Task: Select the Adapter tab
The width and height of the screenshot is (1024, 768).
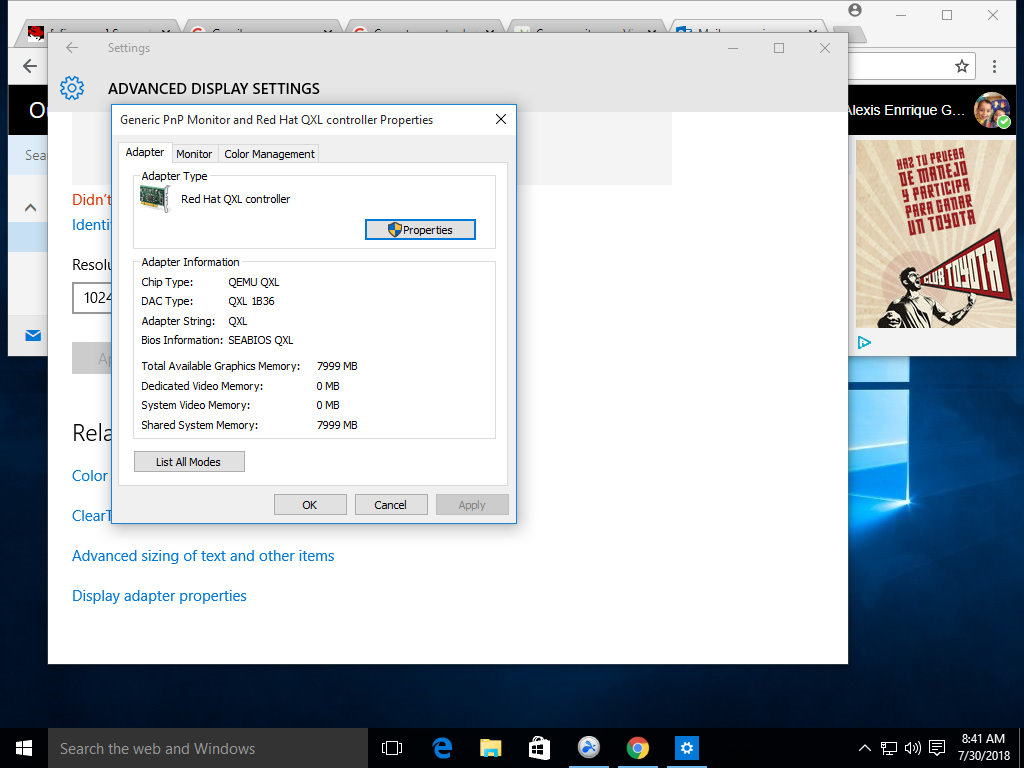Action: coord(145,152)
